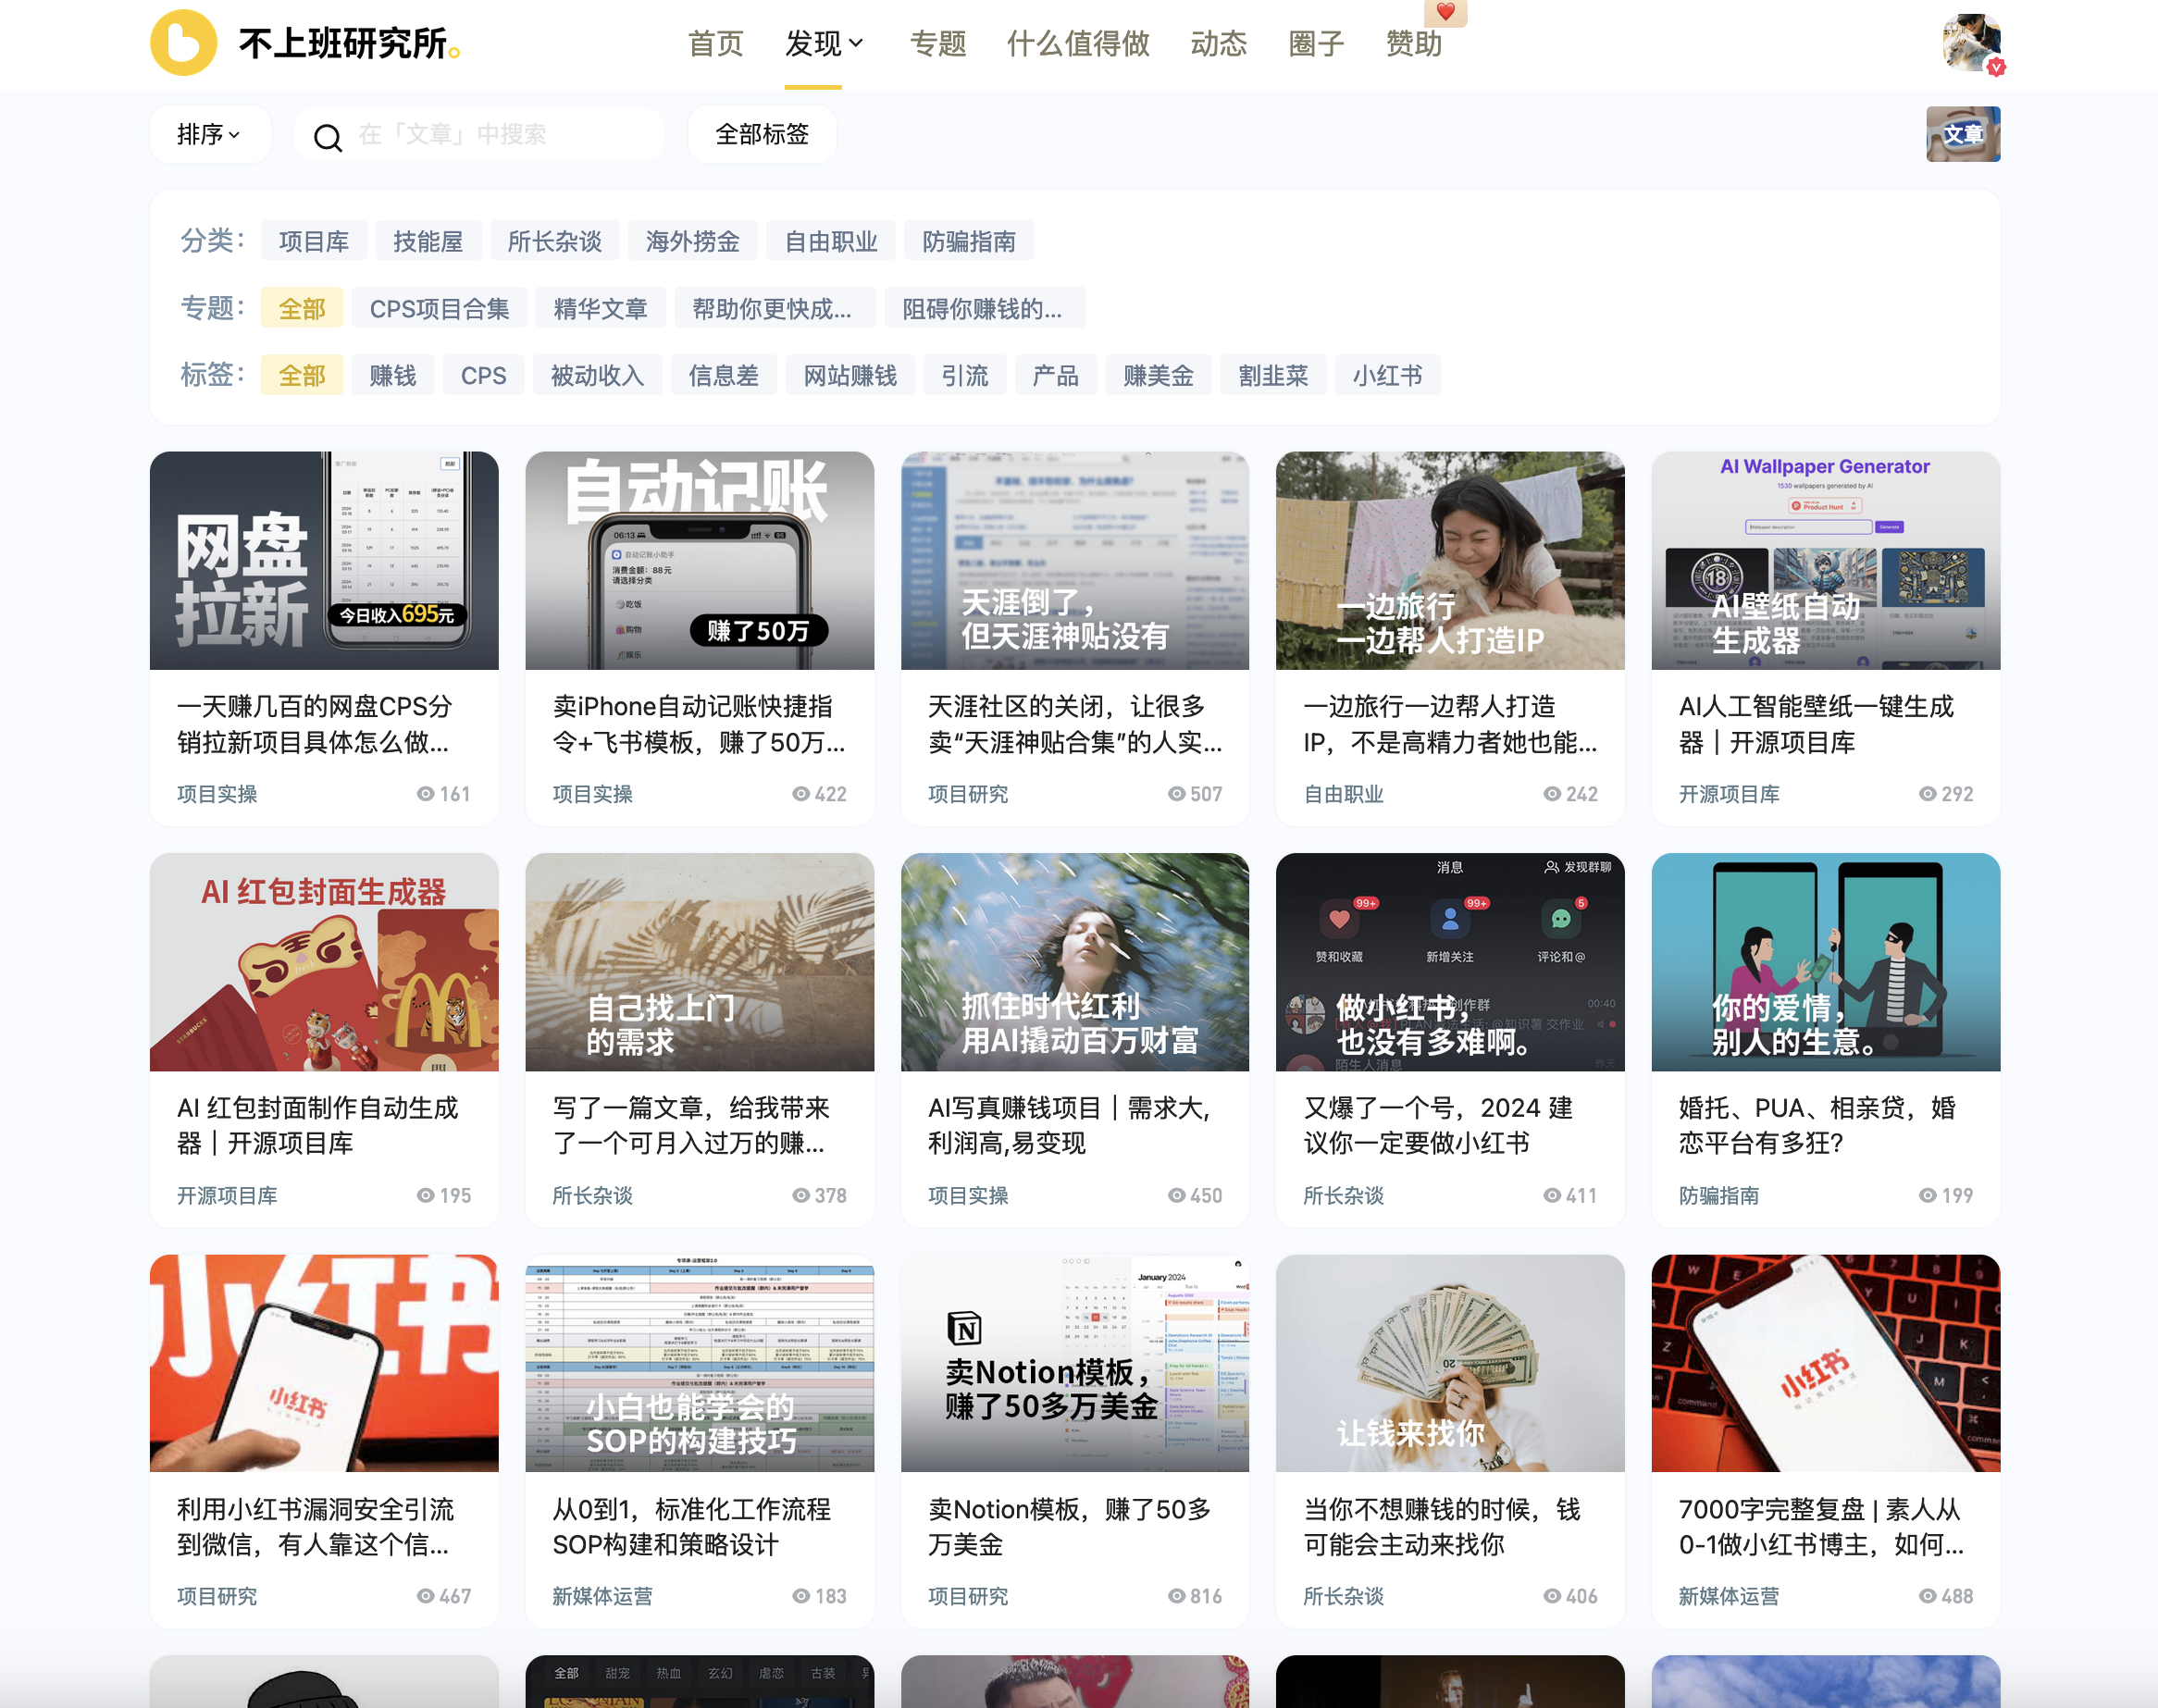
Task: Open the 动态 navigation item
Action: pos(1219,43)
